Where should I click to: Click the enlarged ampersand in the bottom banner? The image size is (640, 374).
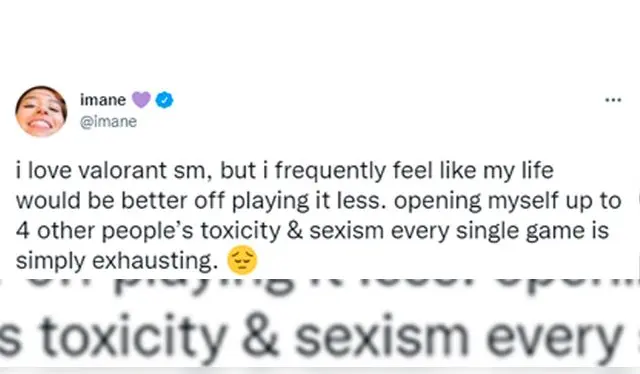(x=260, y=337)
